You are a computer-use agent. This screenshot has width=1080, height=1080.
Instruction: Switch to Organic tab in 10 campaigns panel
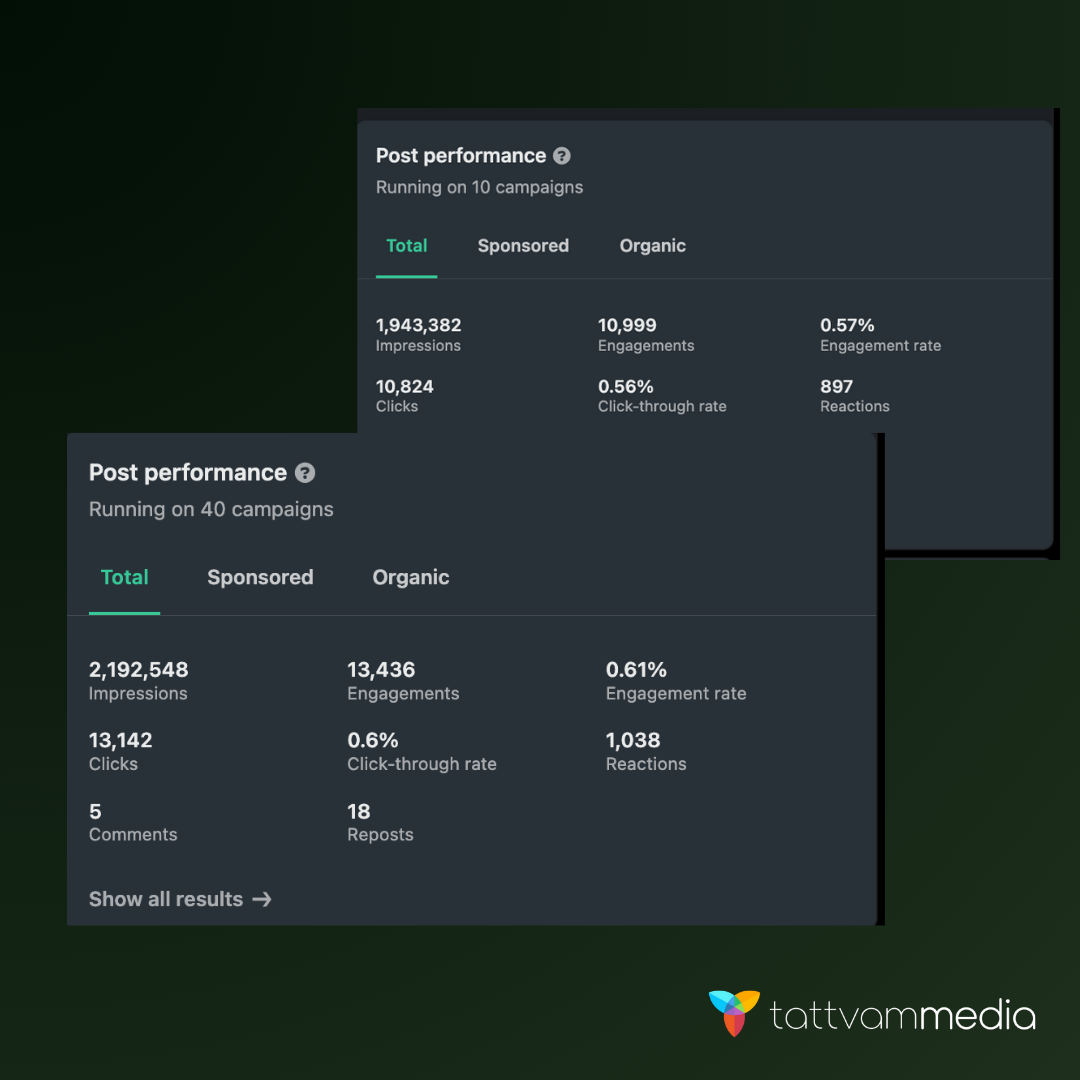pyautogui.click(x=652, y=246)
